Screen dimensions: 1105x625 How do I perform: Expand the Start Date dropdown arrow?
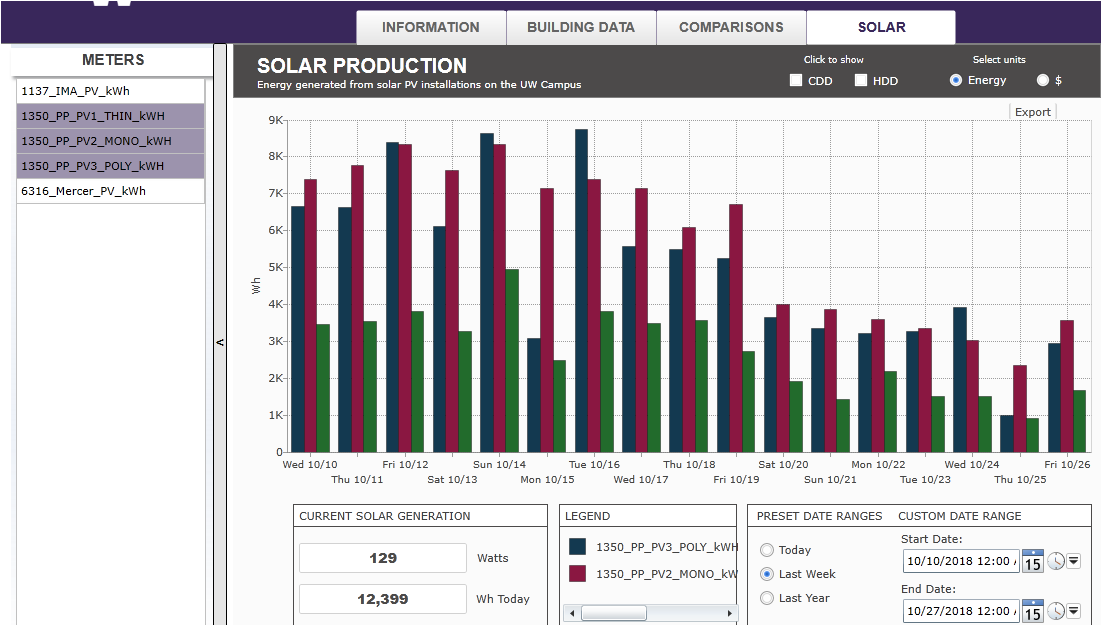(x=1074, y=561)
